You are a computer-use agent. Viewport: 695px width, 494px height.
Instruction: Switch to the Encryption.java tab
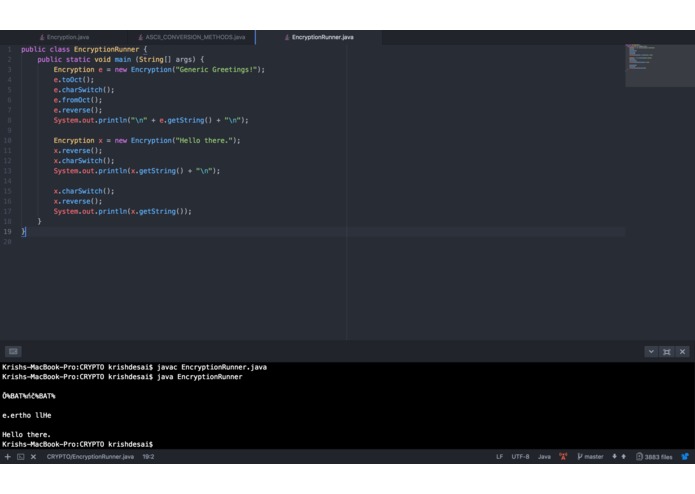(x=64, y=37)
